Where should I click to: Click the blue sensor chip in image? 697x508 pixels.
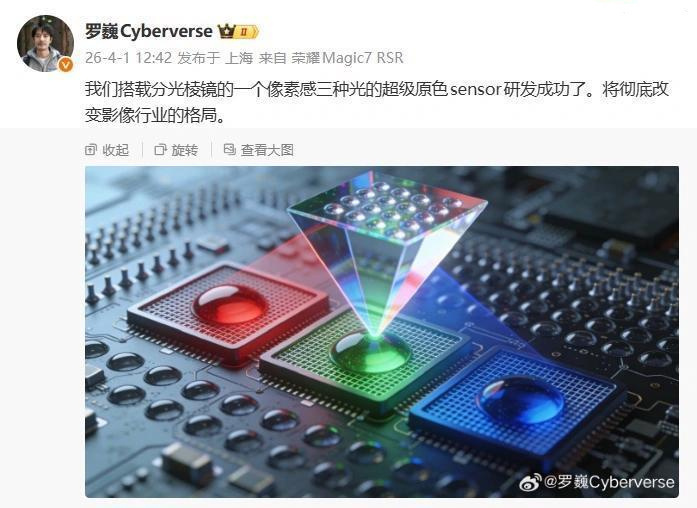(x=518, y=402)
